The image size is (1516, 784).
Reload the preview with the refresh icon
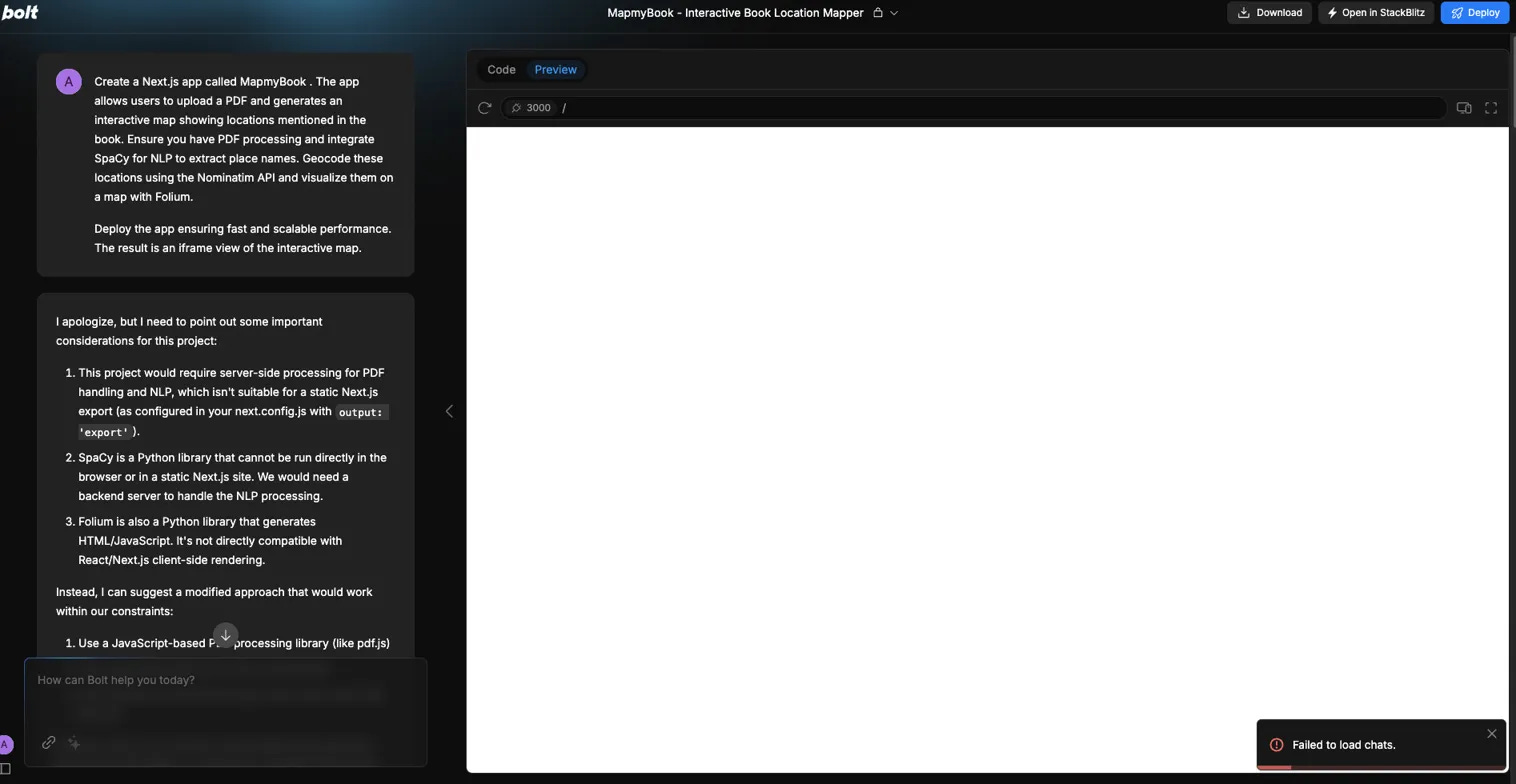pyautogui.click(x=485, y=108)
